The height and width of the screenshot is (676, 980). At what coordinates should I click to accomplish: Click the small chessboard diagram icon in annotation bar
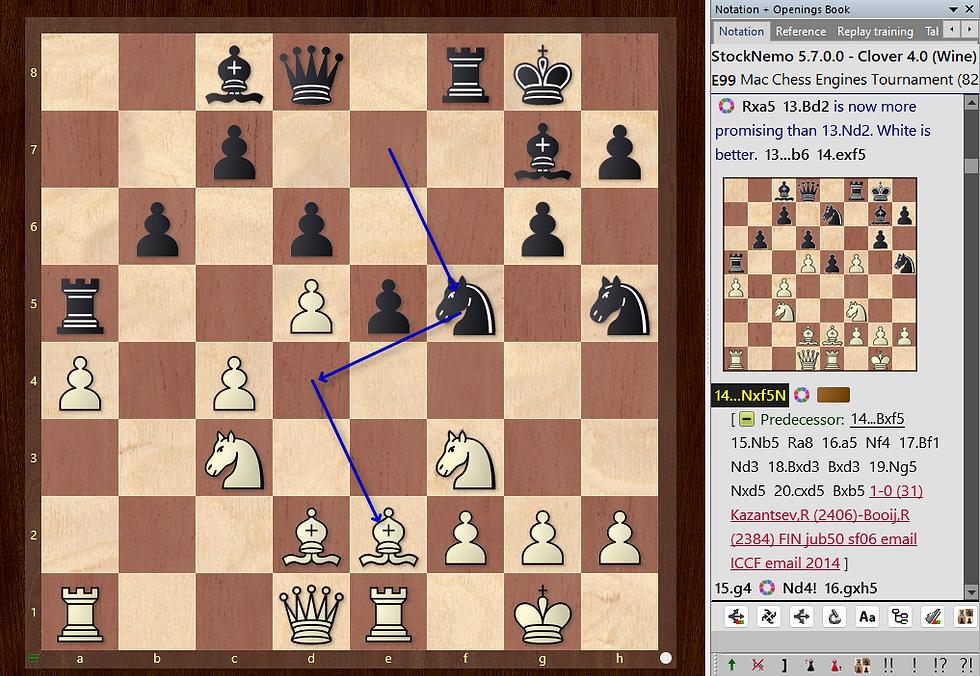coord(862,665)
